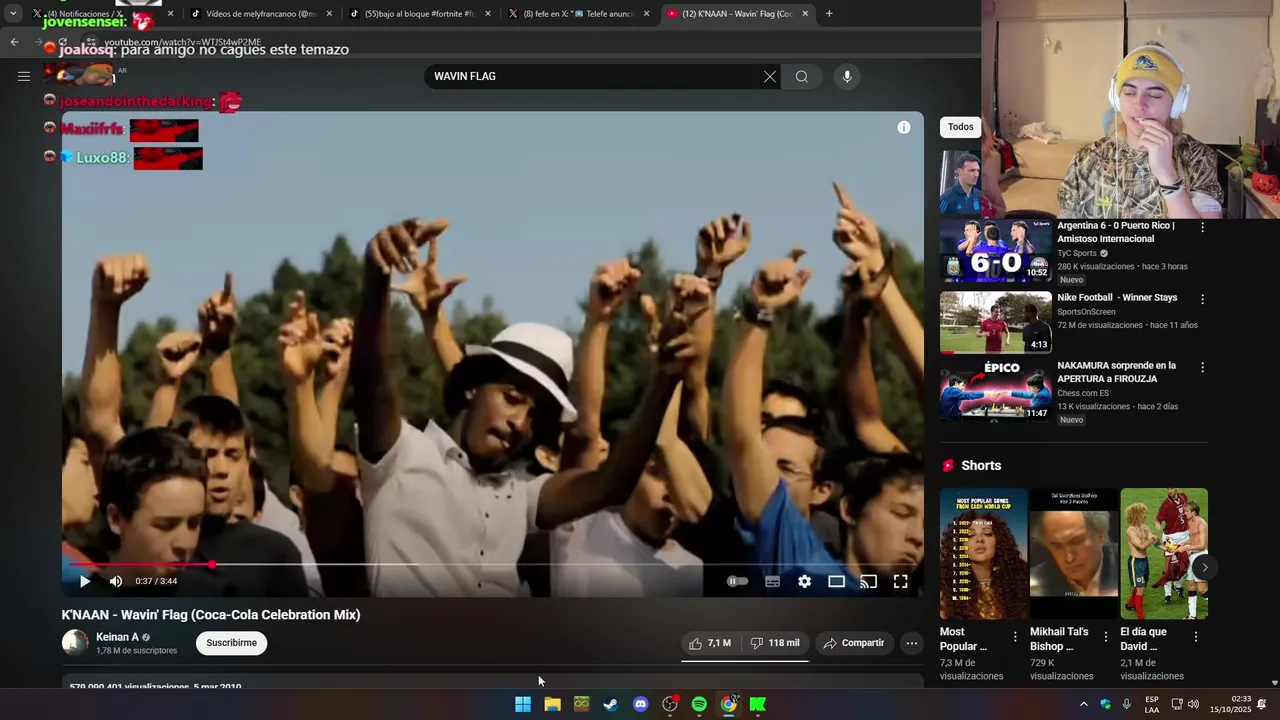Open more actions beside Compartir

[912, 643]
